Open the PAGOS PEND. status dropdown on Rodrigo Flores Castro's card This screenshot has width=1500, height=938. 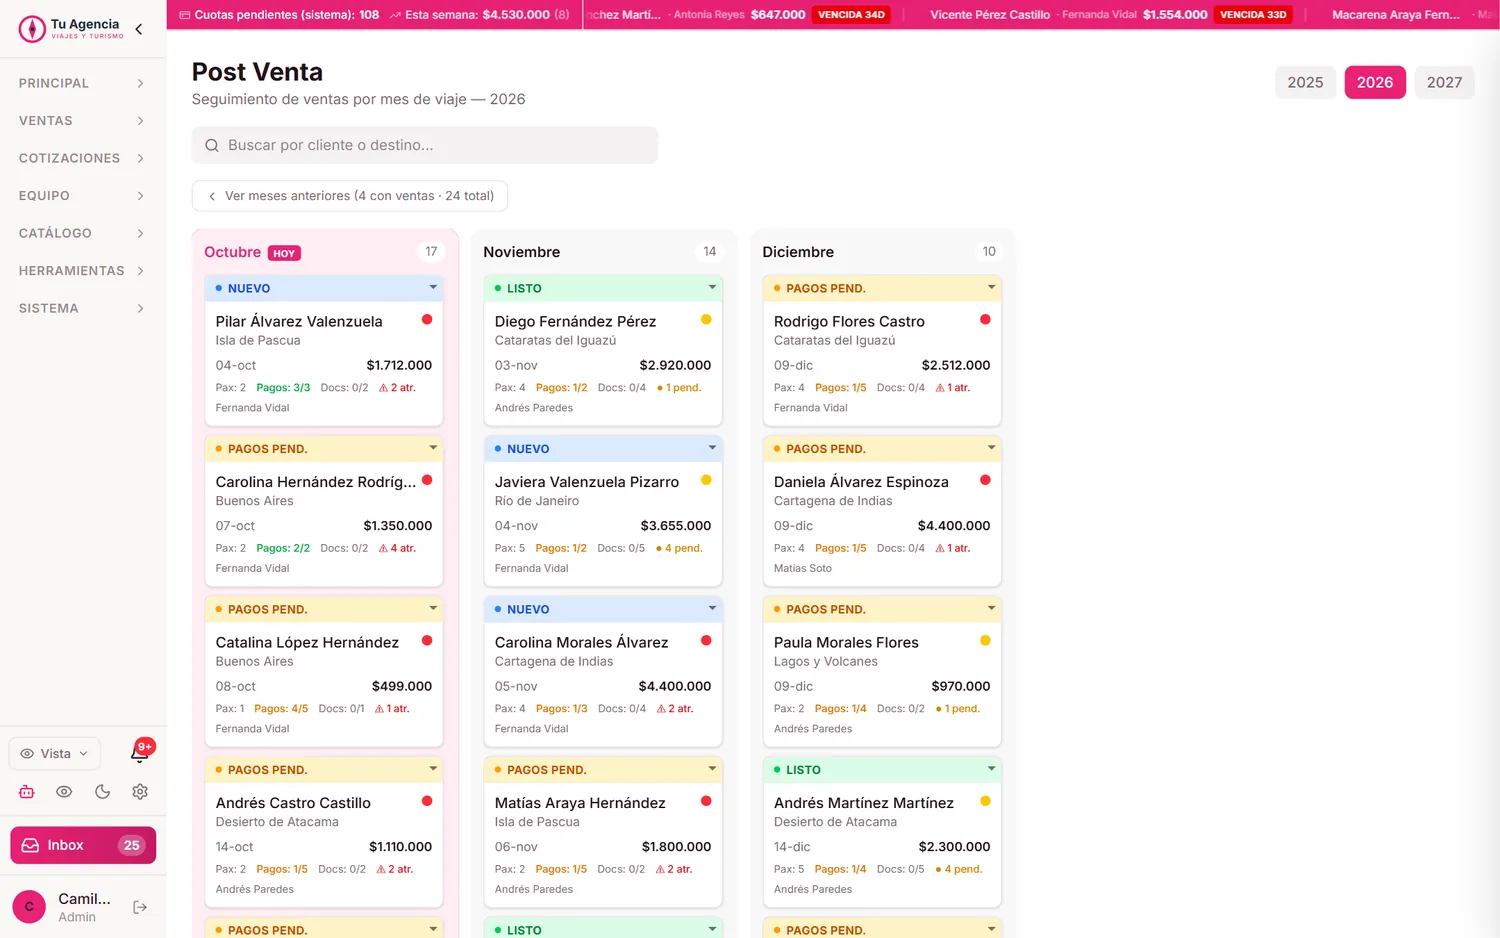point(882,288)
